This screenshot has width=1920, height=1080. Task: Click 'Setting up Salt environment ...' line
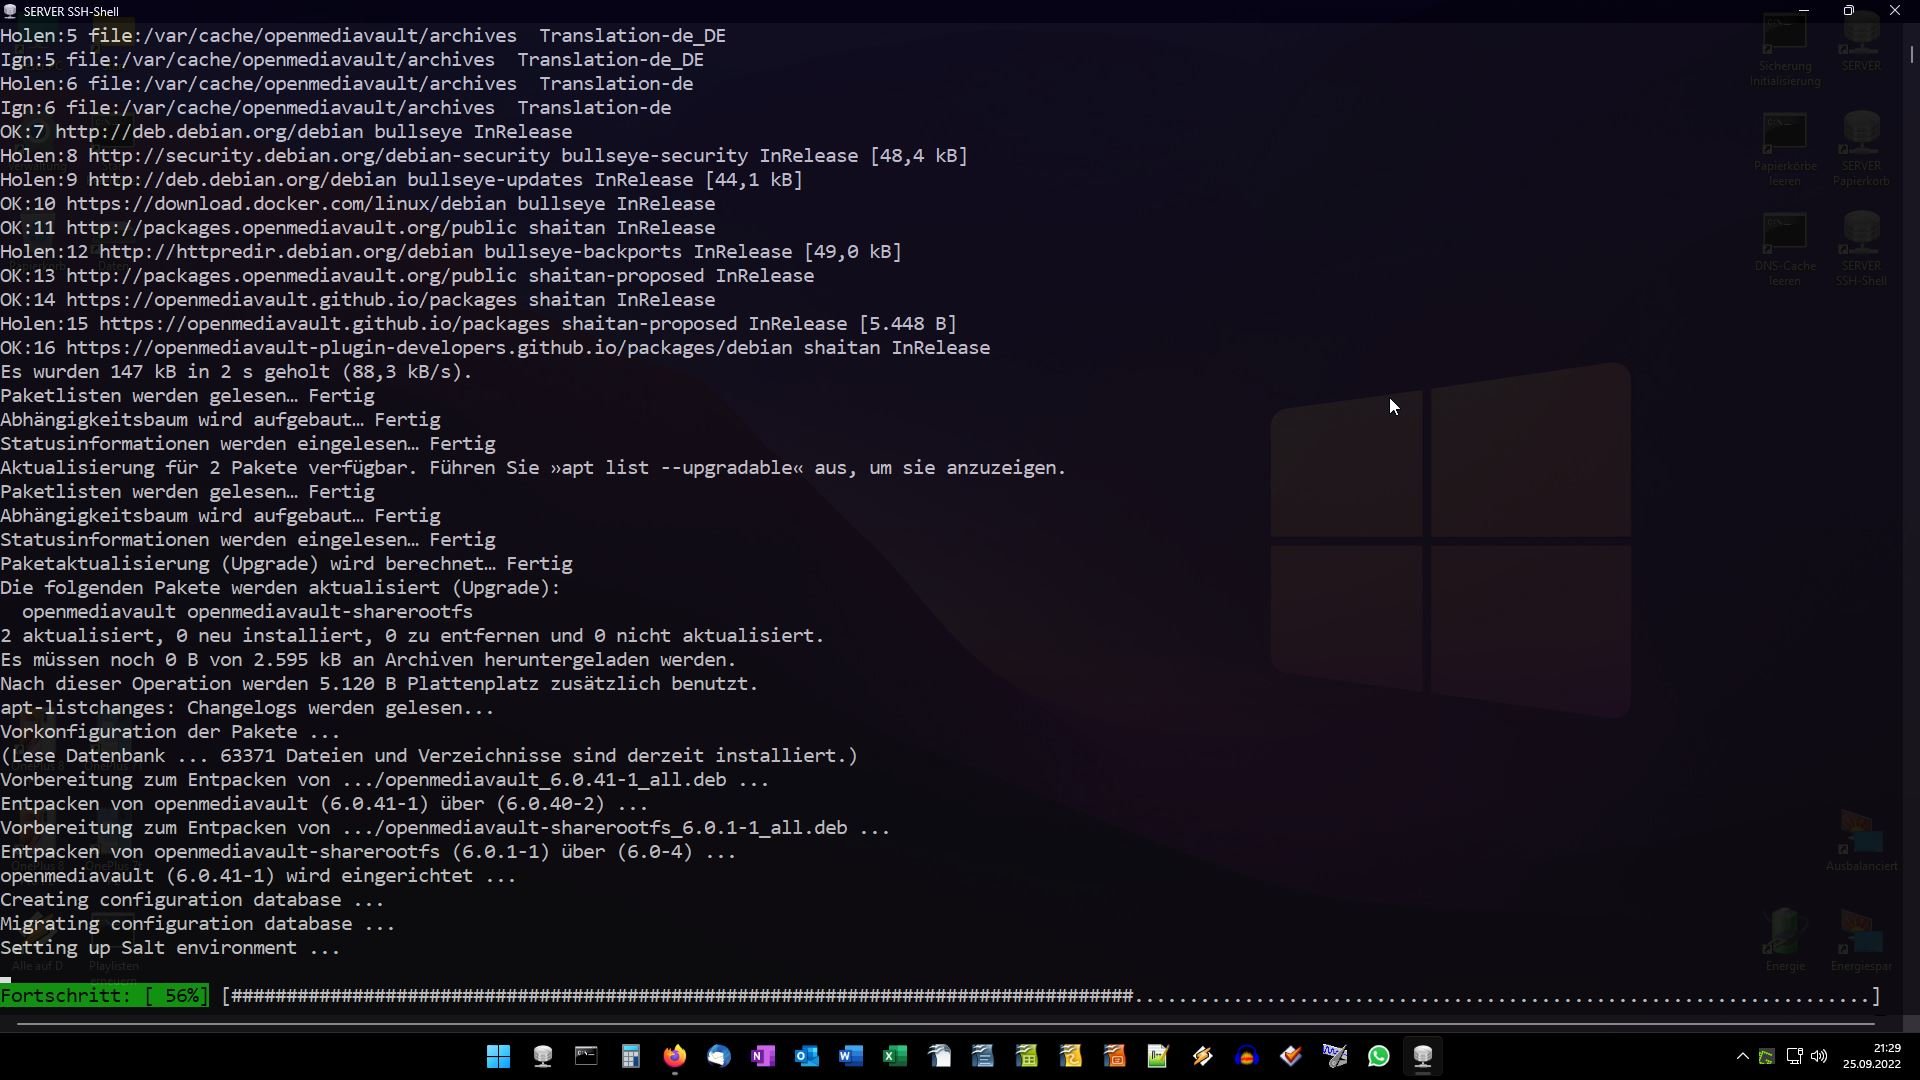click(170, 948)
